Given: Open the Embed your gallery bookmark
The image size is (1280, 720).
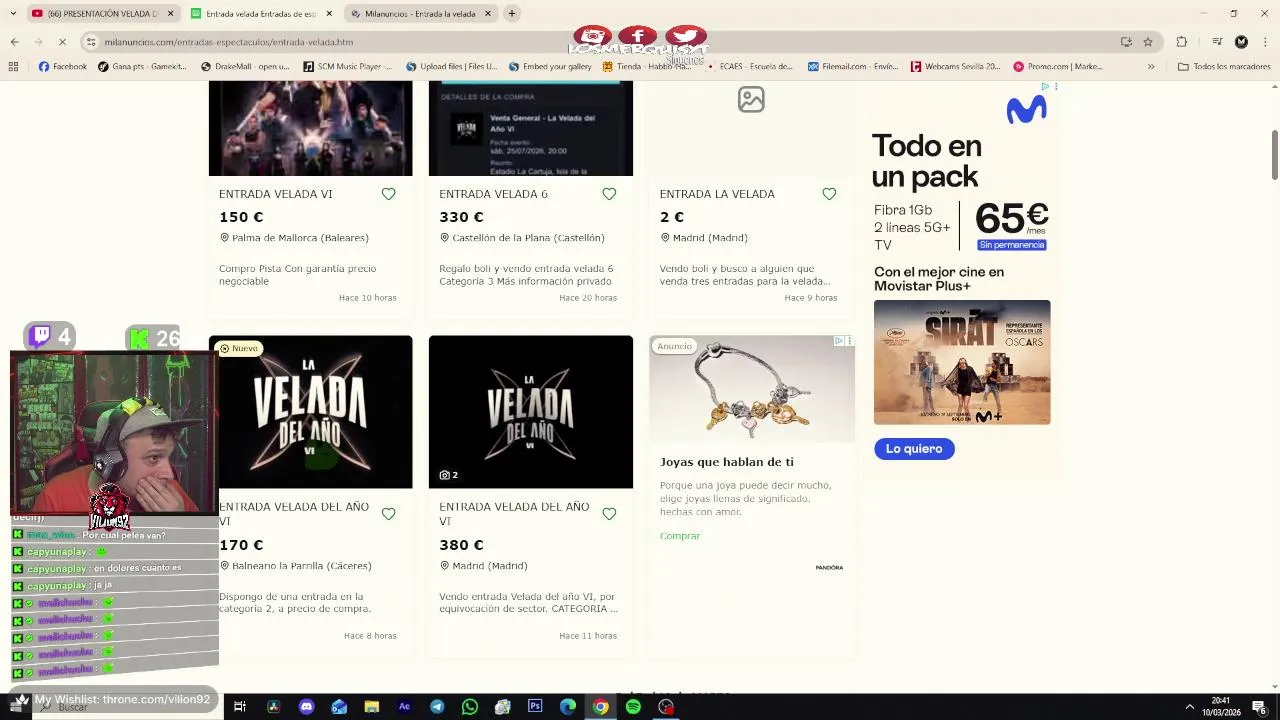Looking at the screenshot, I should click(550, 67).
